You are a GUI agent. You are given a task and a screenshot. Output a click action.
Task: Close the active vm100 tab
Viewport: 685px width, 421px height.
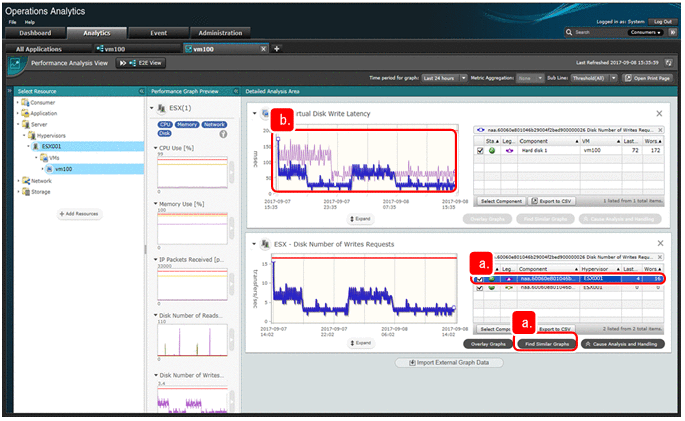[262, 48]
